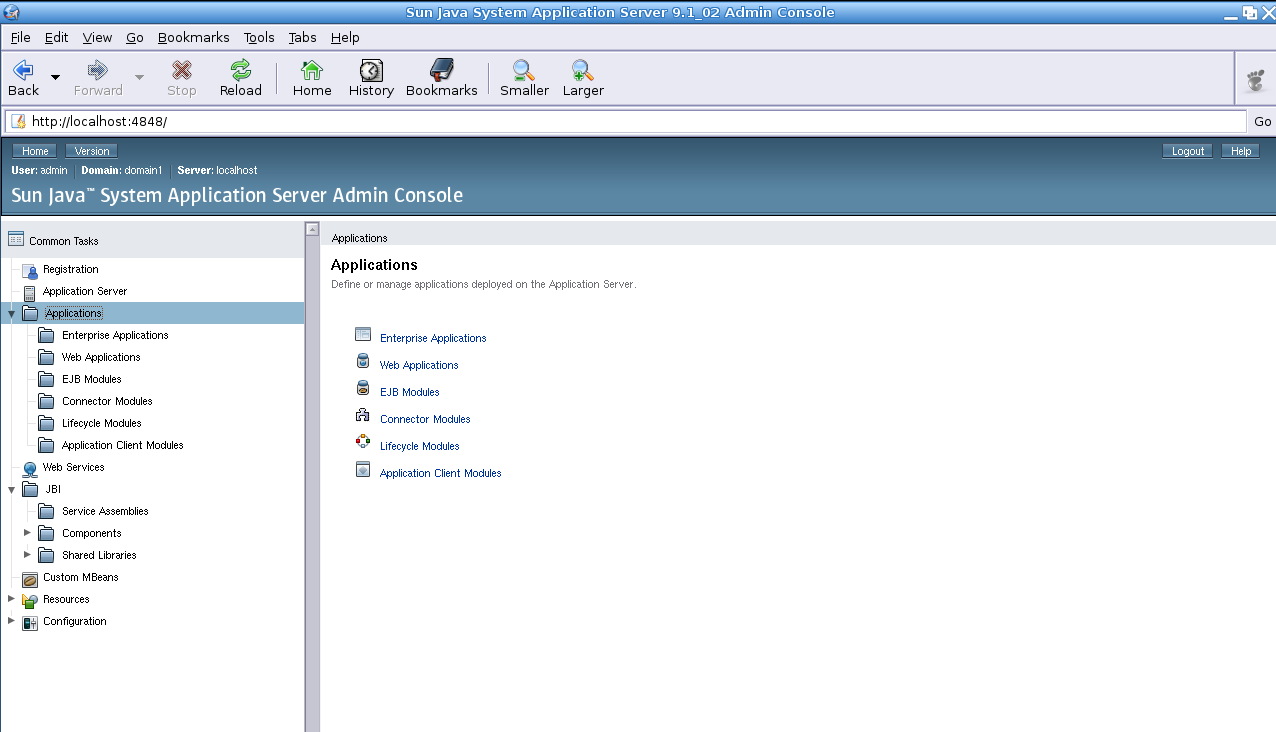Click the Logout button
Screen dimensions: 1276x732
click(x=1188, y=151)
